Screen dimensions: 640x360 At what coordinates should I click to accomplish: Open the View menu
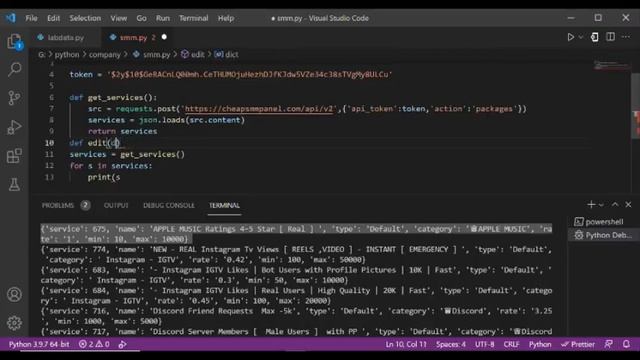pyautogui.click(x=118, y=18)
